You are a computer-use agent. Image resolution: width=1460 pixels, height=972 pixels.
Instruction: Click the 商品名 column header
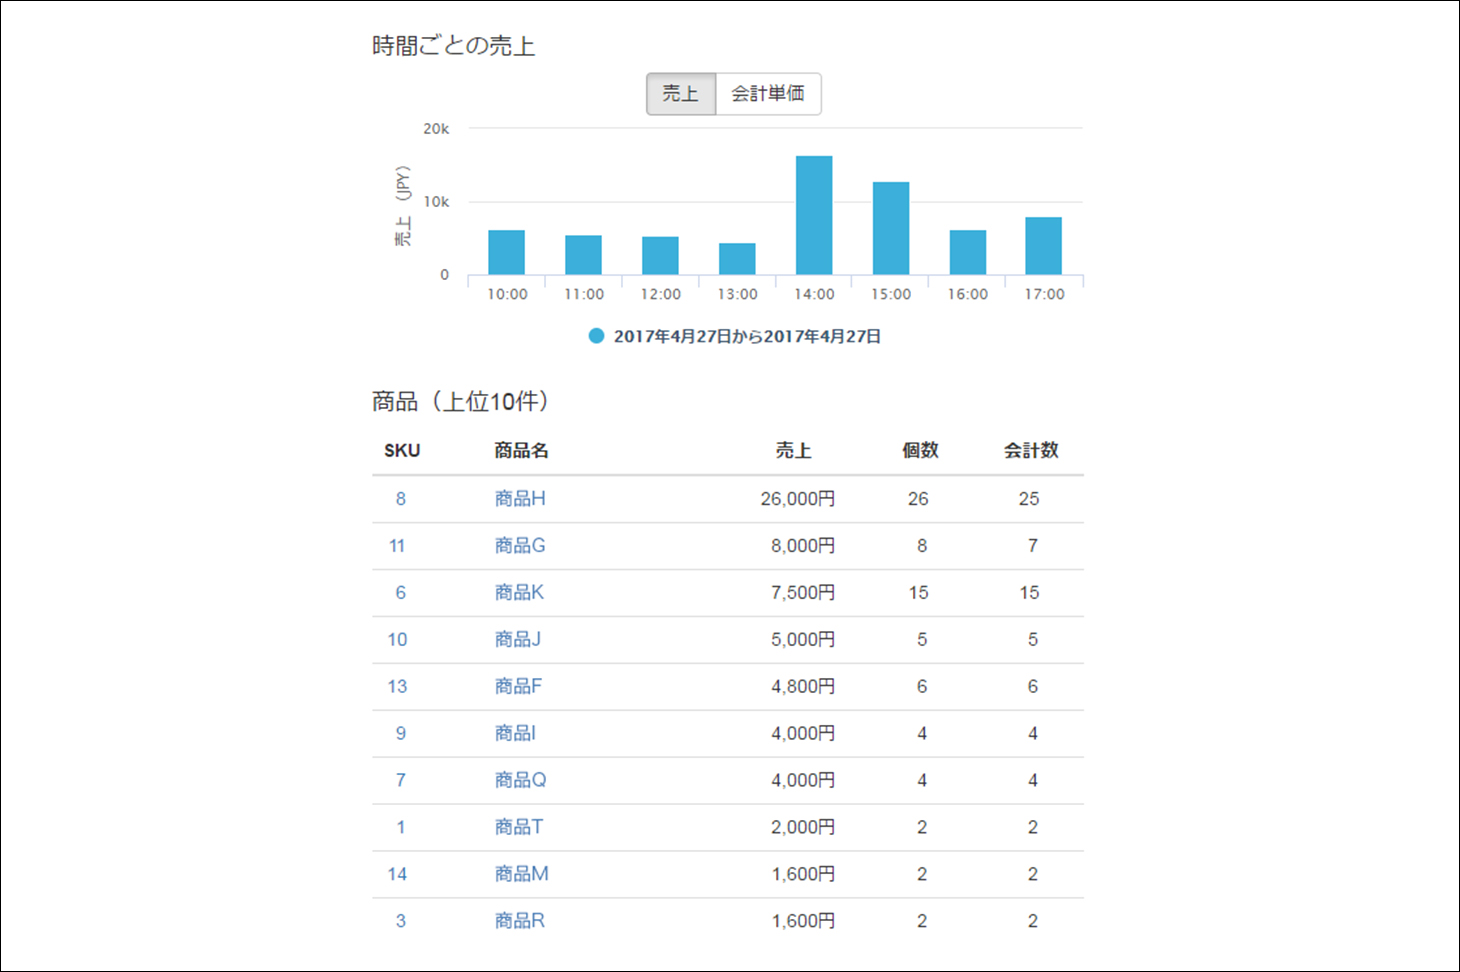point(521,451)
